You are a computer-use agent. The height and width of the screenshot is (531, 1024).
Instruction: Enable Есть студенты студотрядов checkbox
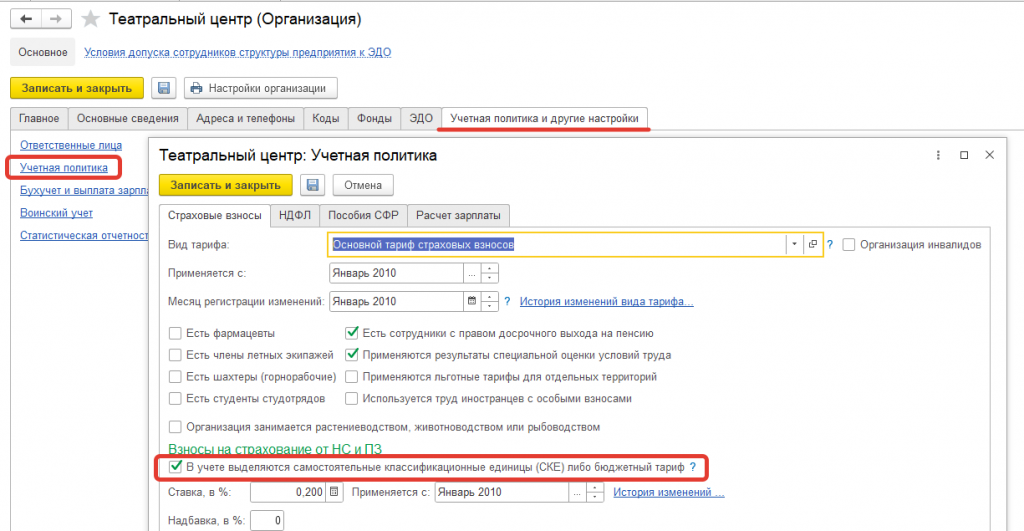click(x=175, y=398)
